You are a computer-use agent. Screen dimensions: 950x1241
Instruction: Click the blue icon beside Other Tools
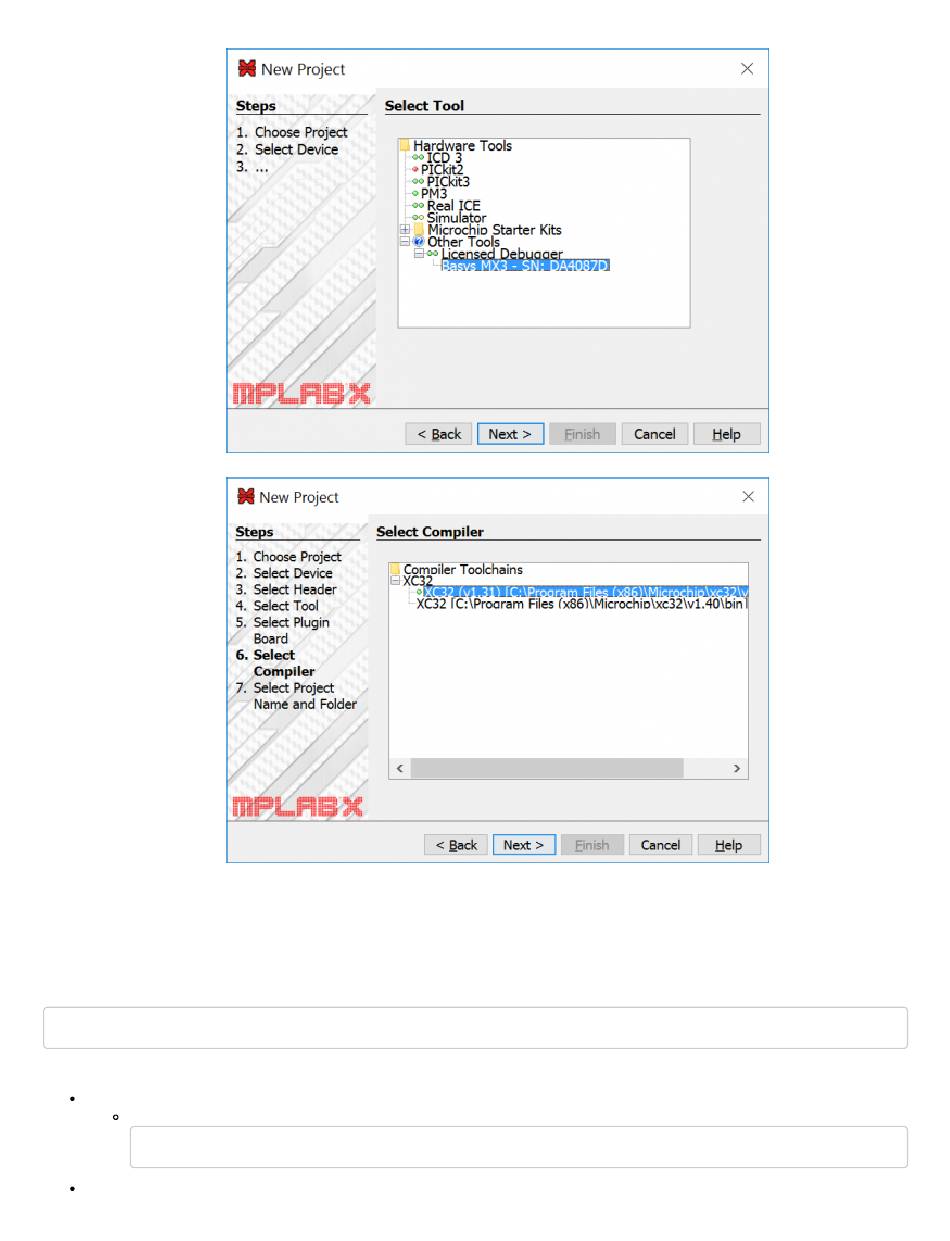(x=419, y=242)
